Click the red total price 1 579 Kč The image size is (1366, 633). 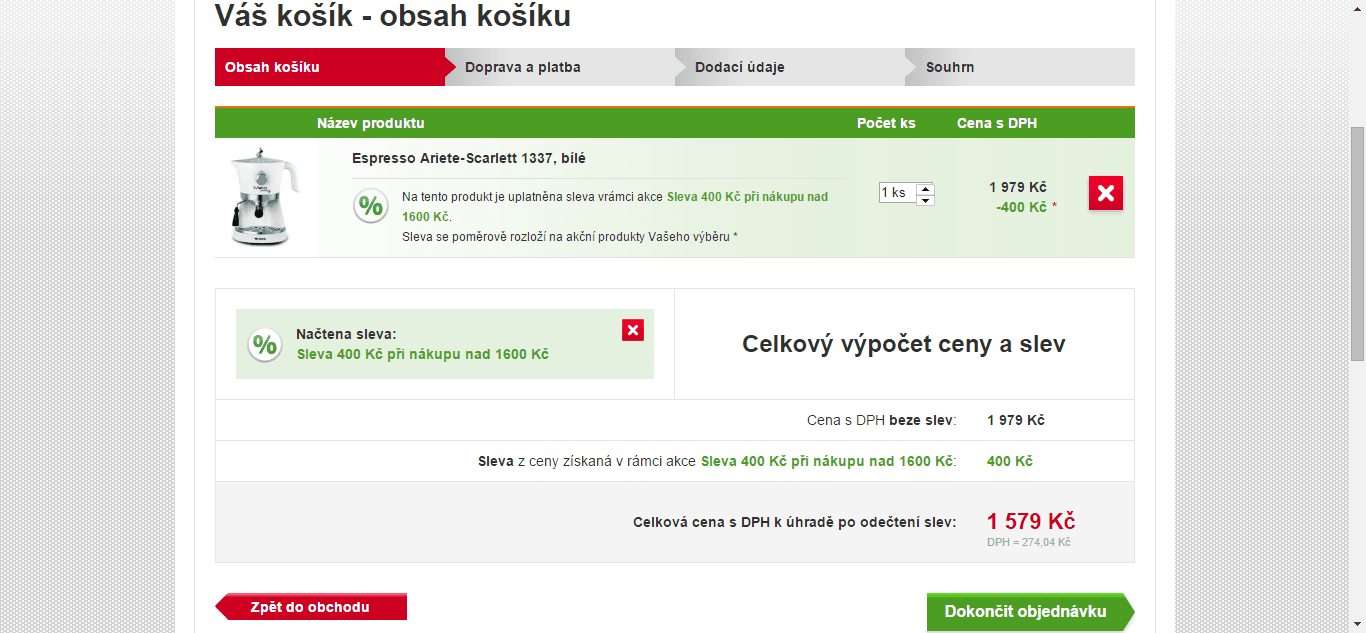pos(1030,521)
